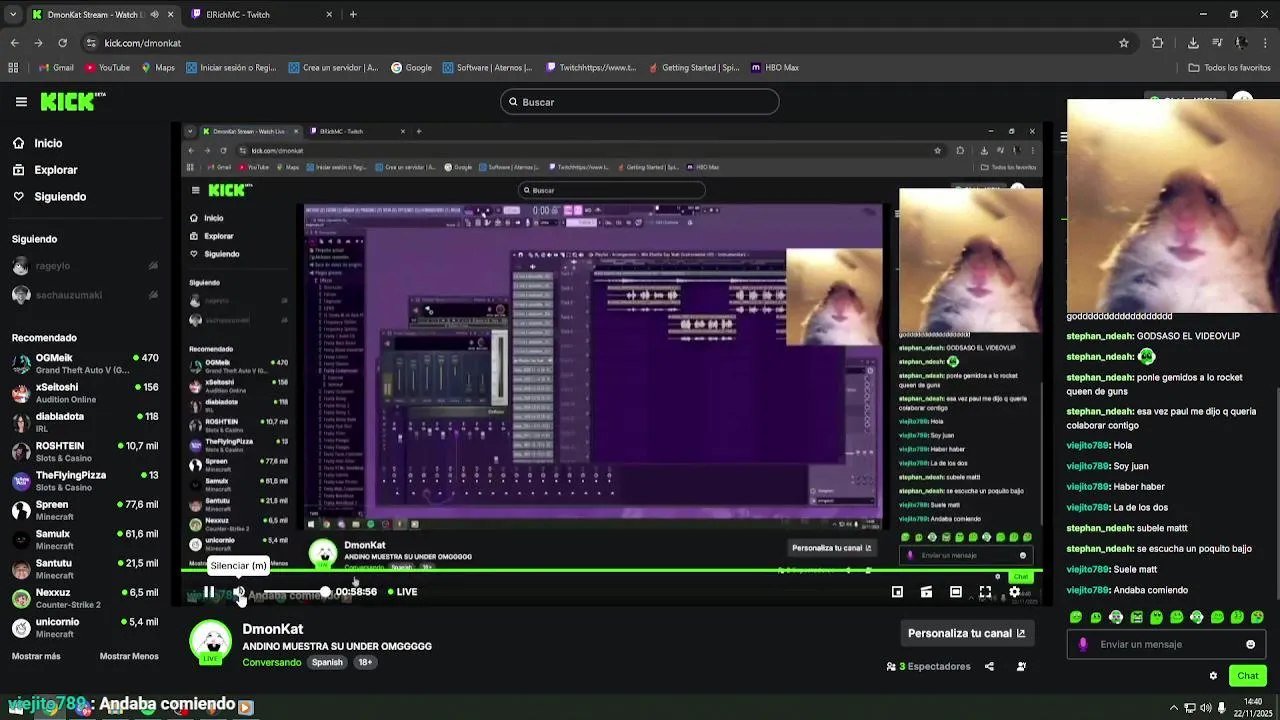1280x720 pixels.
Task: Open Explorar in the sidebar
Action: 56,170
